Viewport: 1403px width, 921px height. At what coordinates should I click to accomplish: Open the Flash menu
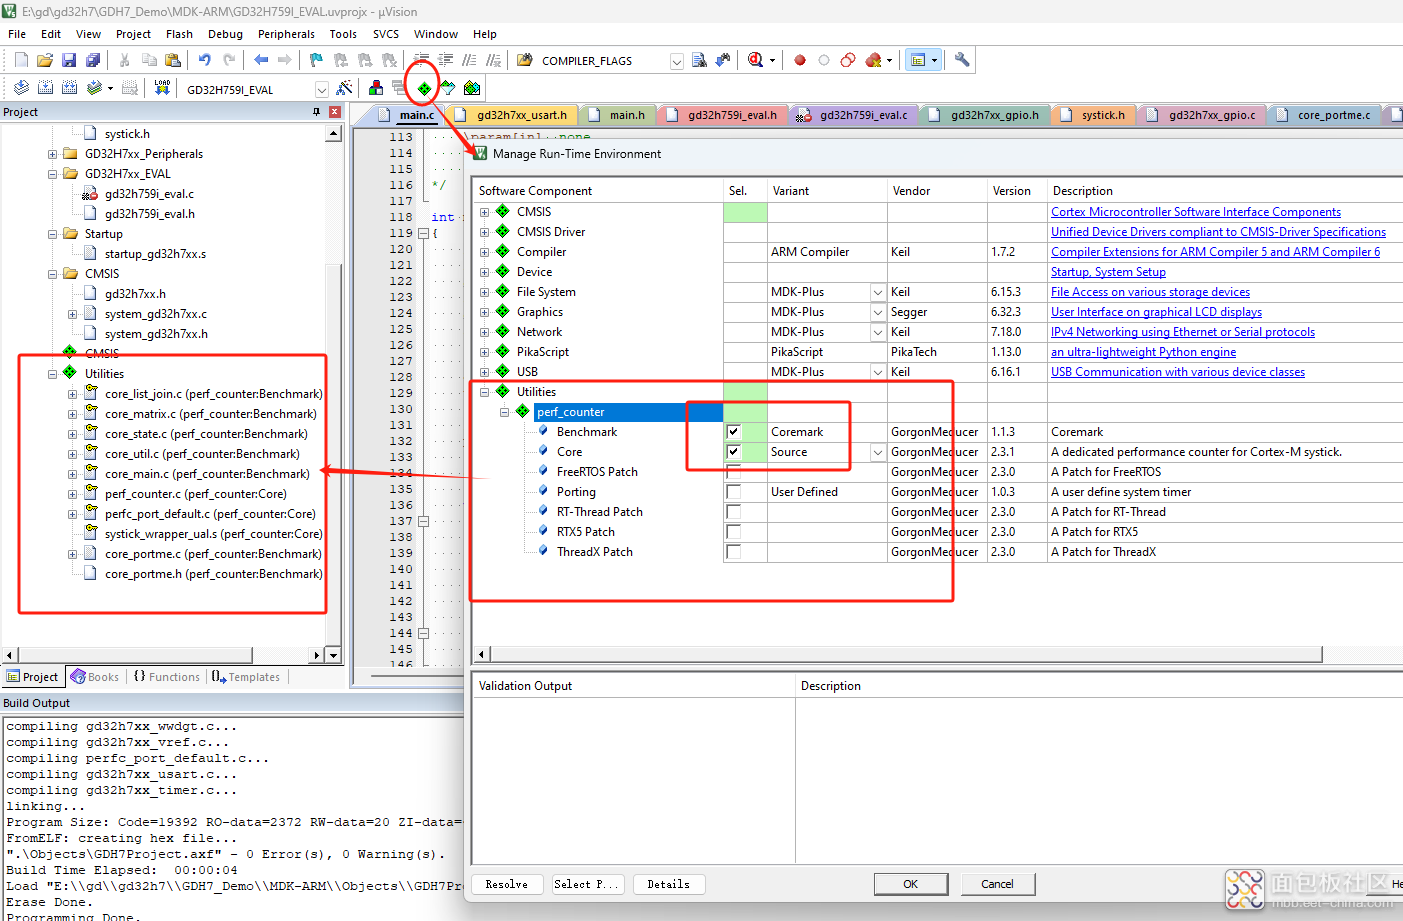point(179,34)
